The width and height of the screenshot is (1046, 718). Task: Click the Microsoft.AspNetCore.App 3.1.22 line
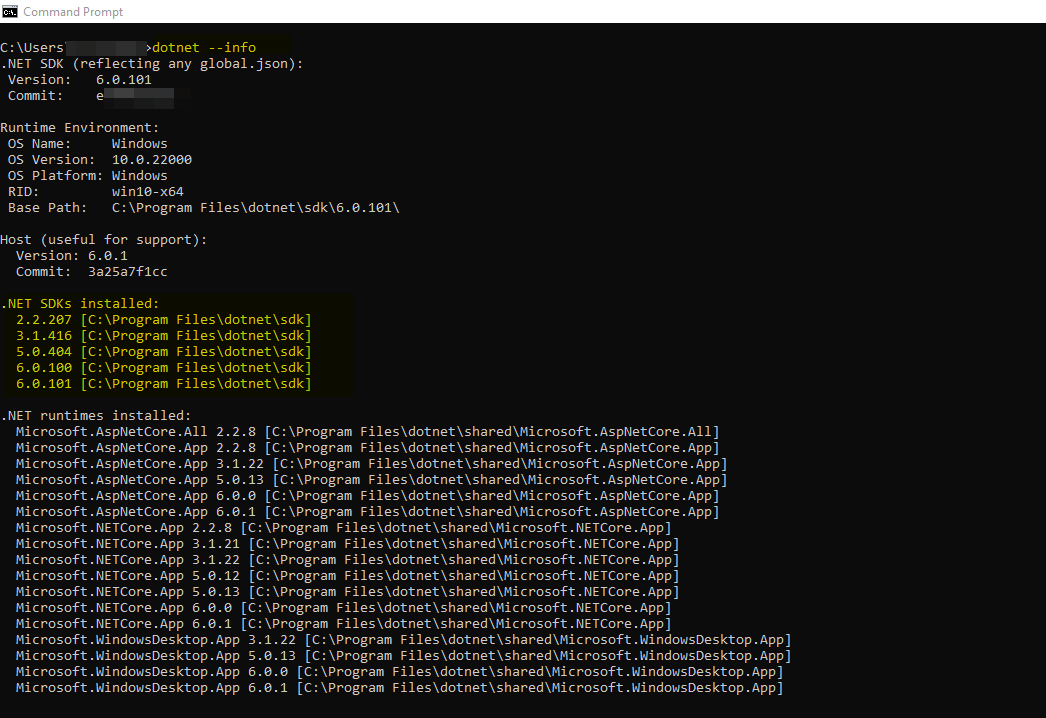[x=372, y=464]
